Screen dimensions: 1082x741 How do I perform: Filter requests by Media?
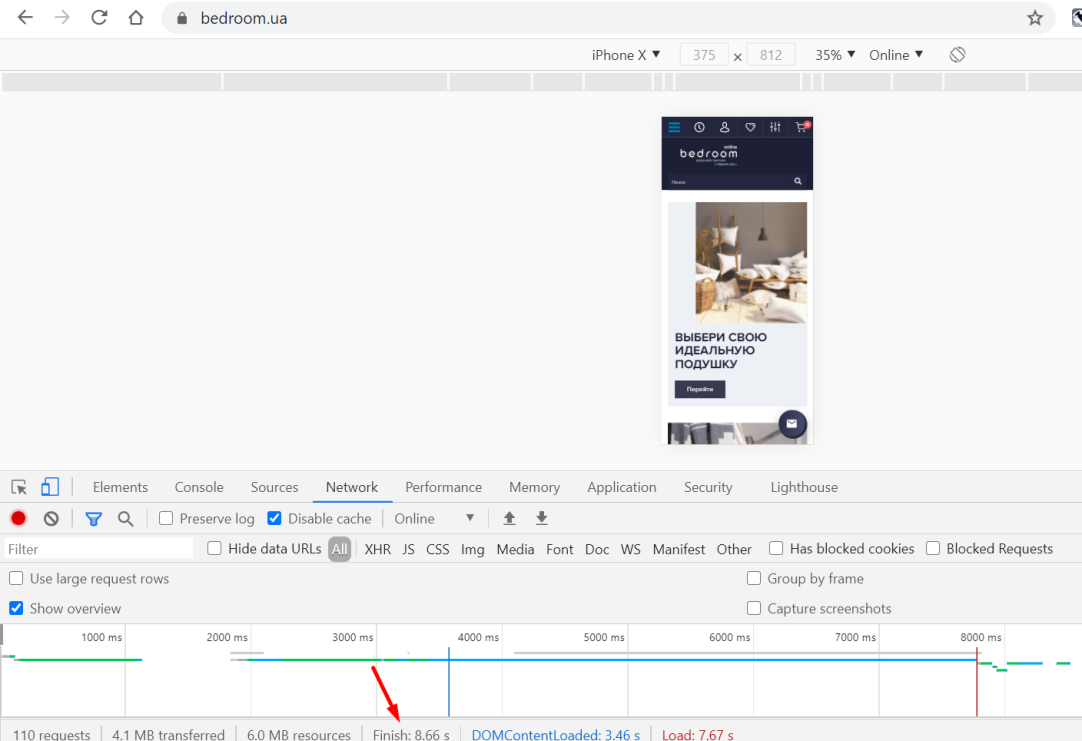[x=515, y=549]
